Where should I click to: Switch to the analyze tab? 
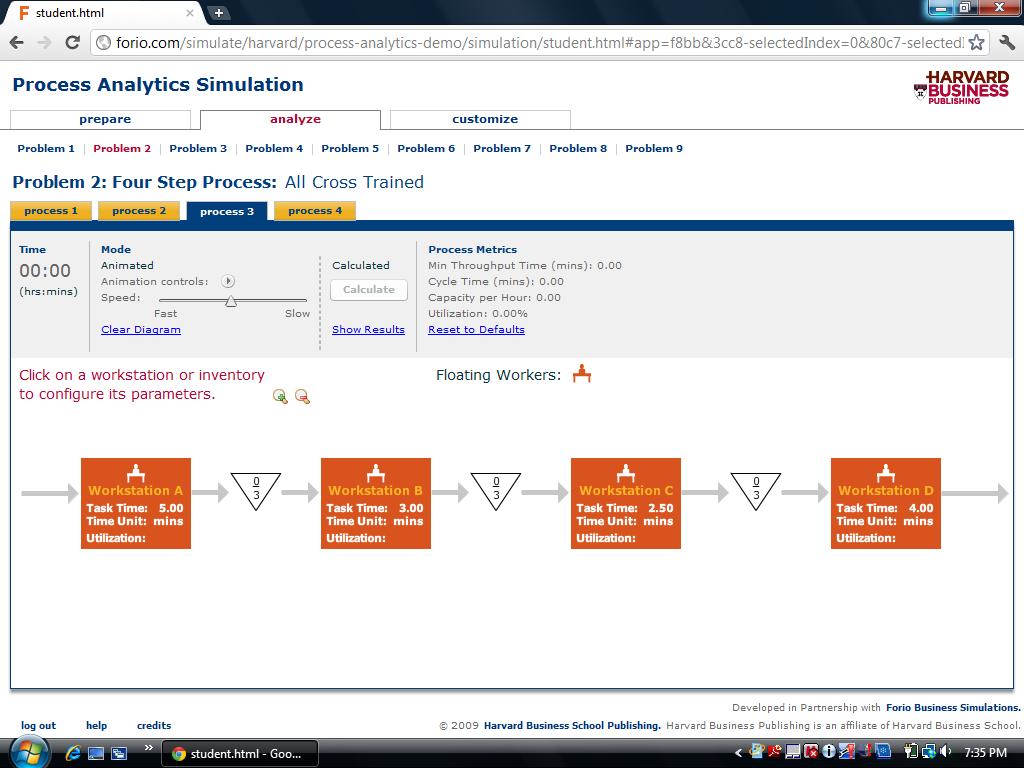(291, 119)
